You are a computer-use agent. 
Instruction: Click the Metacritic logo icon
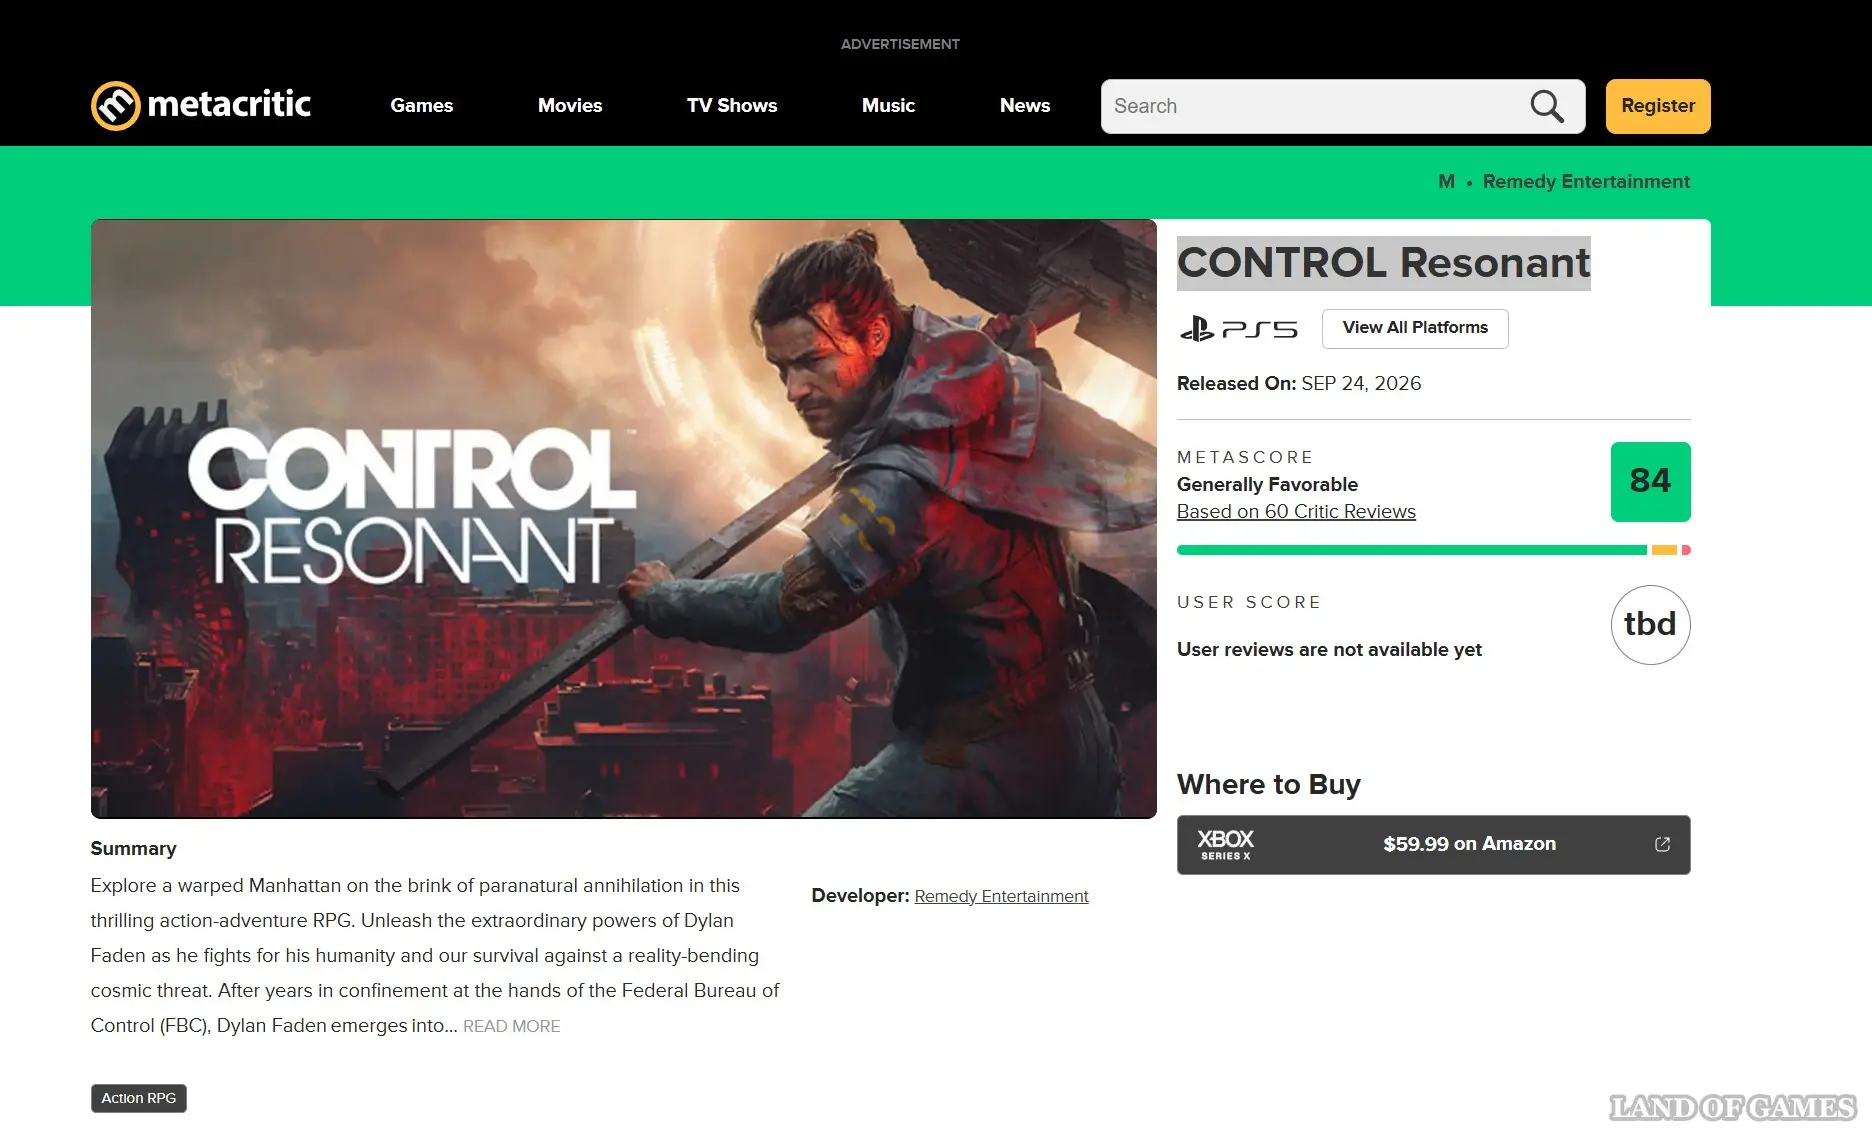[x=116, y=106]
